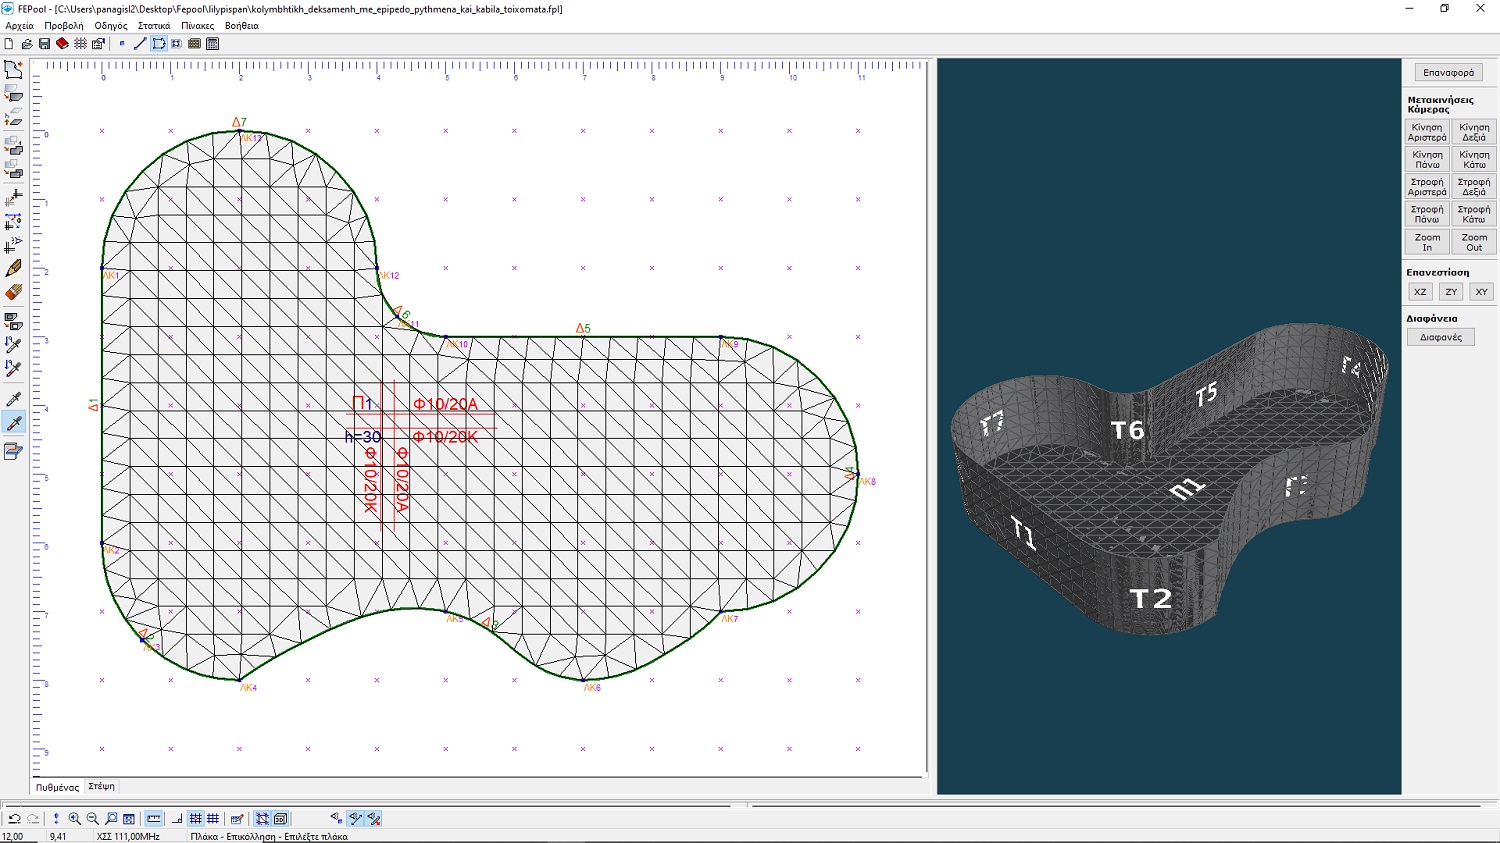Click the undo arrow
This screenshot has width=1500, height=843.
(14, 819)
